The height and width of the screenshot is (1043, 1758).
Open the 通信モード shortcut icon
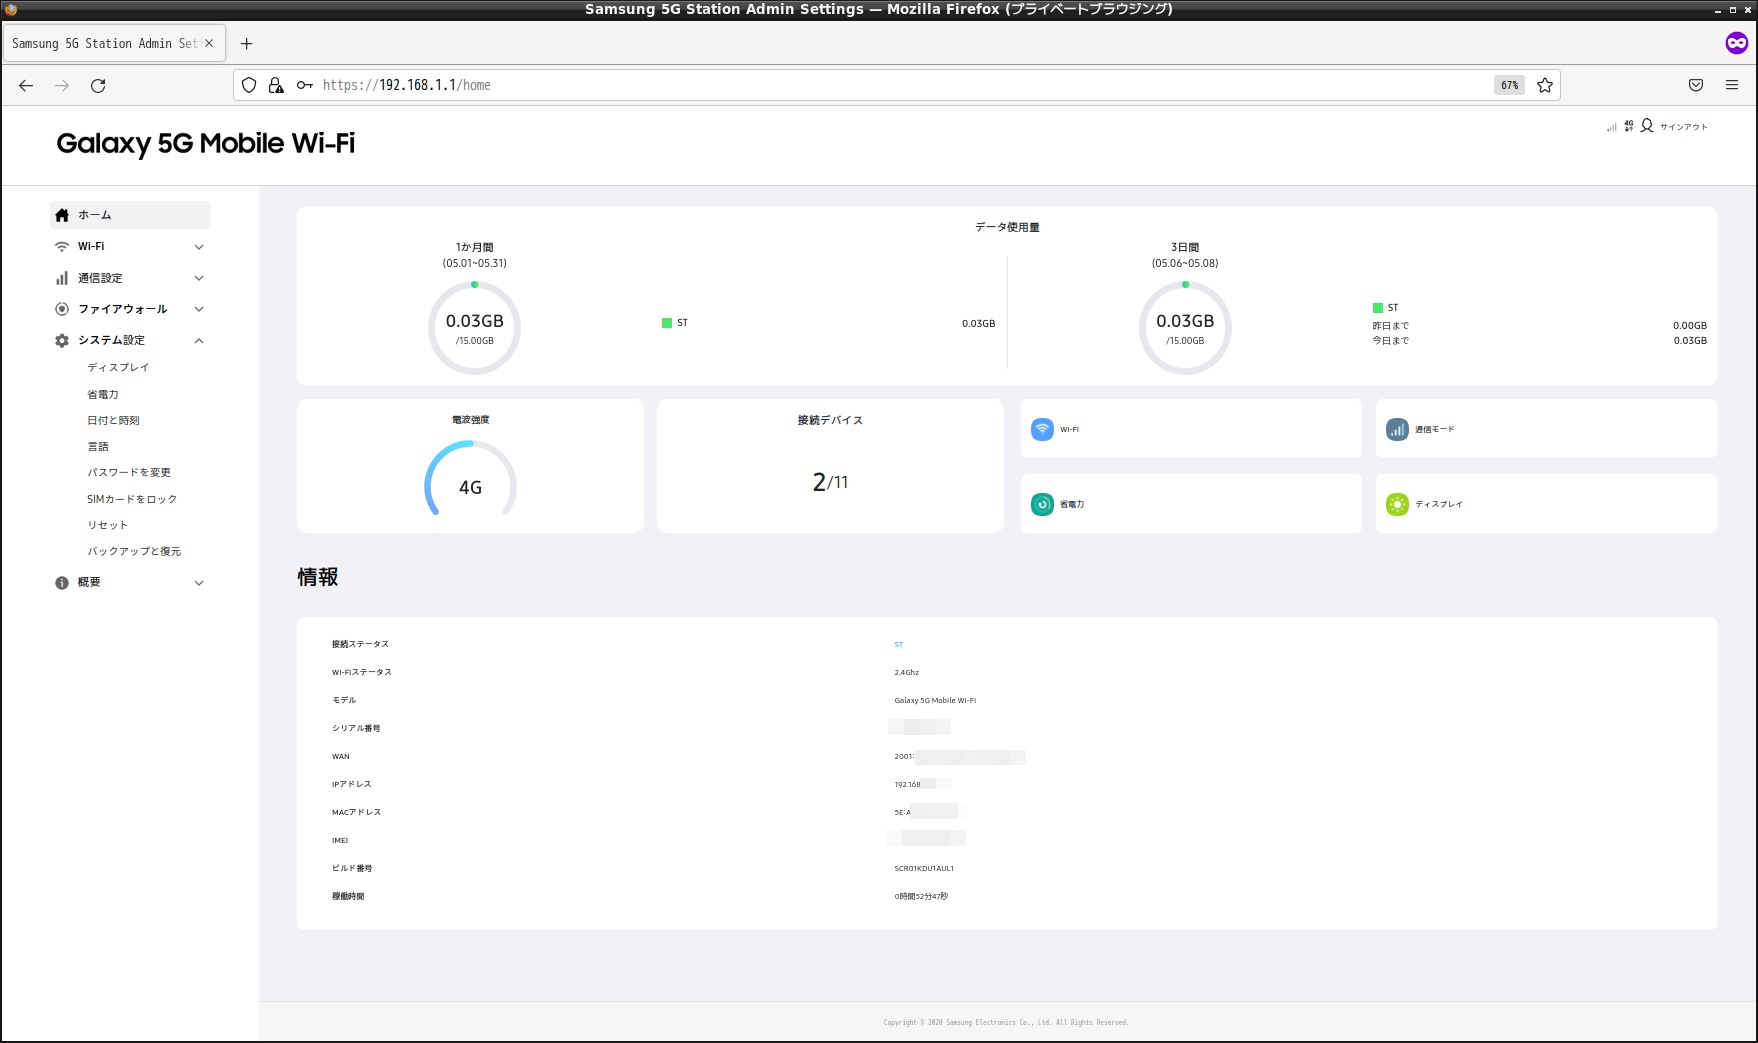[x=1397, y=429]
